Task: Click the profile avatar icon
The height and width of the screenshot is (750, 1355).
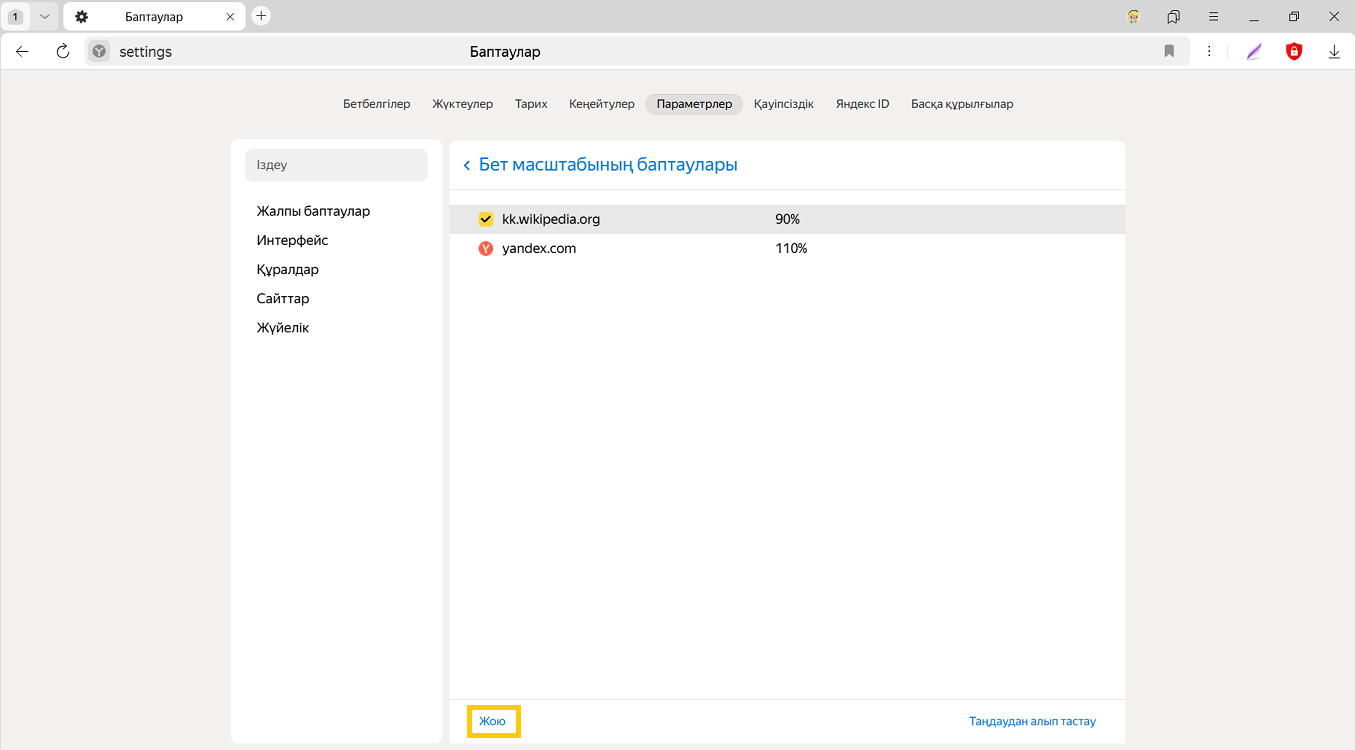Action: tap(1134, 17)
